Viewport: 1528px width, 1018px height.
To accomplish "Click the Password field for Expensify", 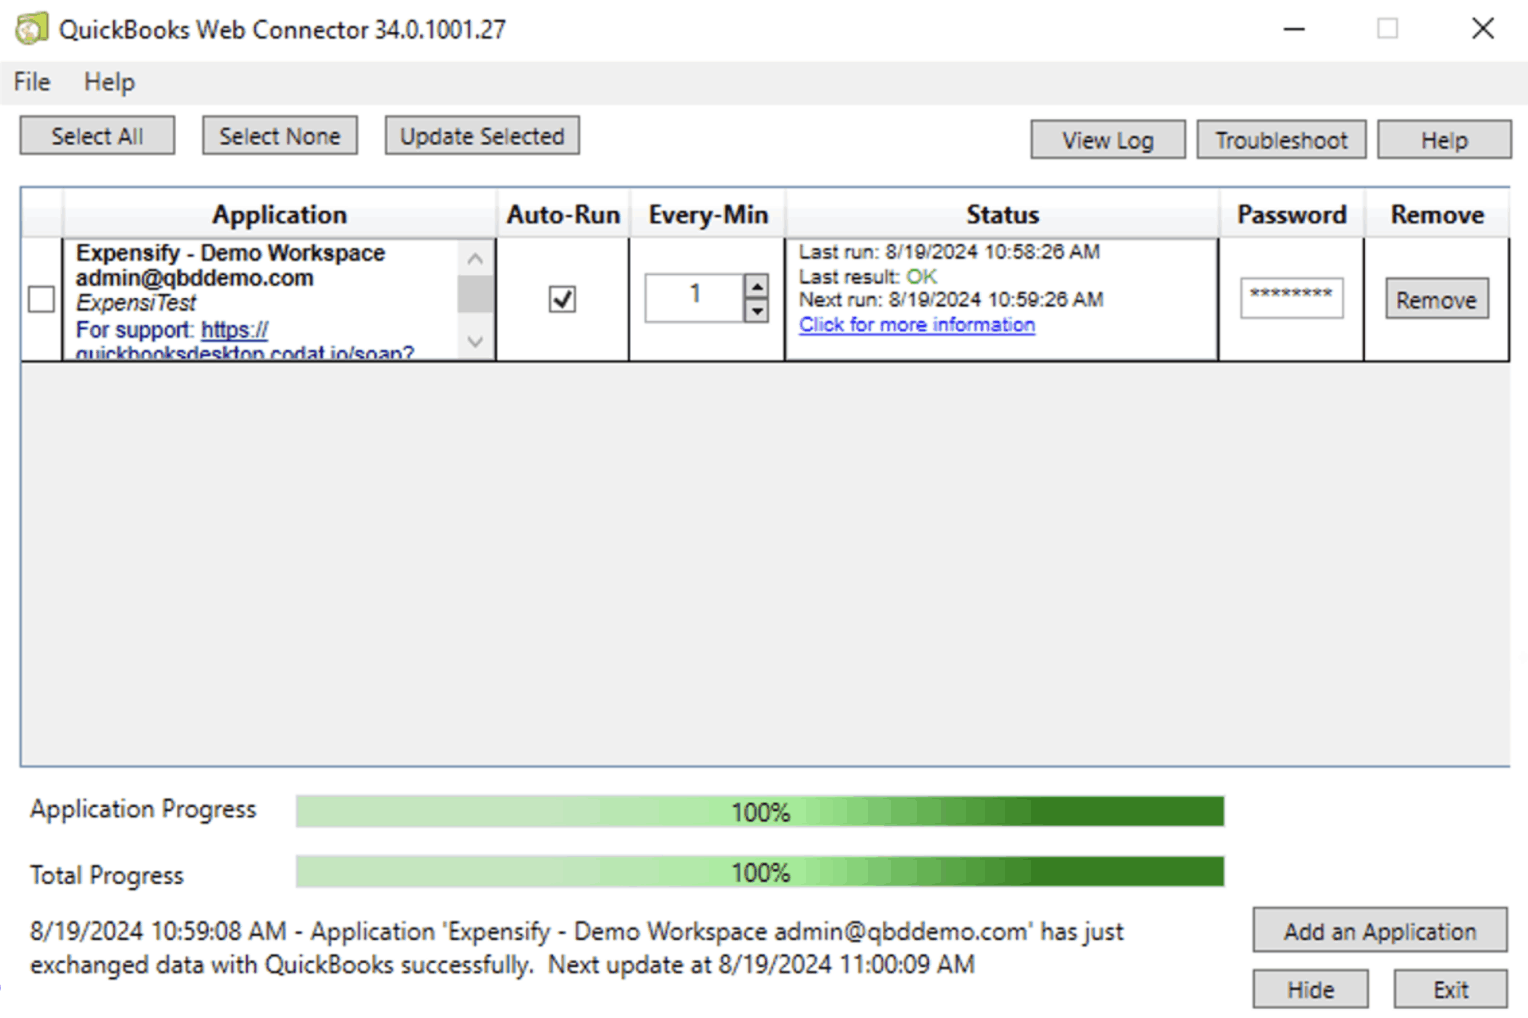I will [1291, 298].
